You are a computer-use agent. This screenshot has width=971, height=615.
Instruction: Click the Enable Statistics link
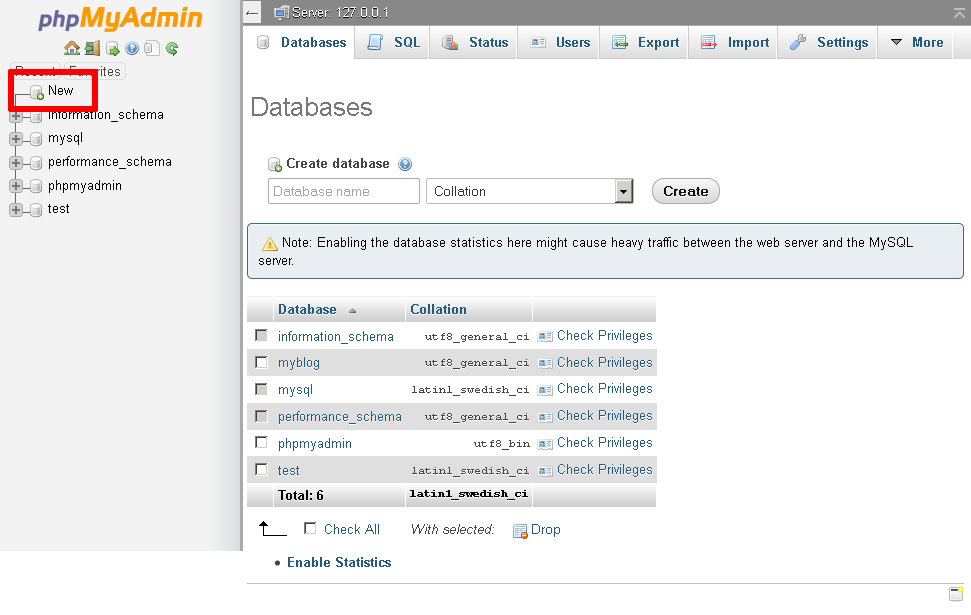pos(338,562)
